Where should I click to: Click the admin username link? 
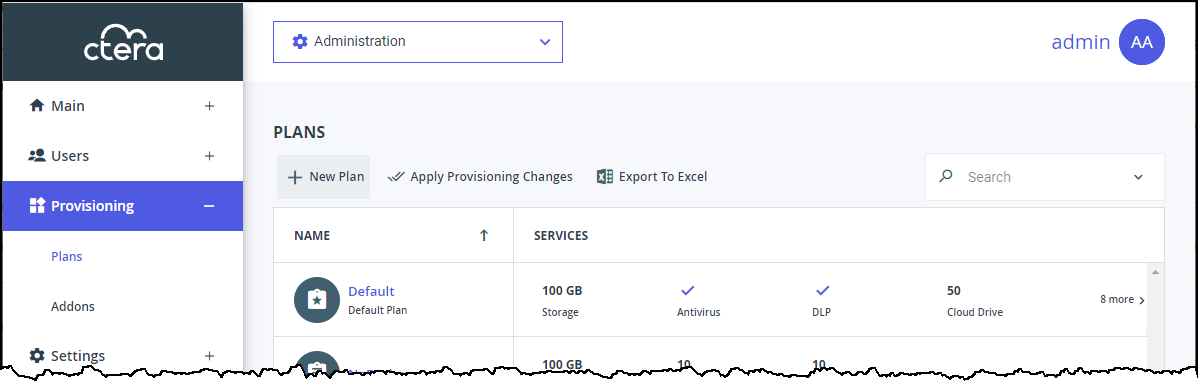(1080, 42)
